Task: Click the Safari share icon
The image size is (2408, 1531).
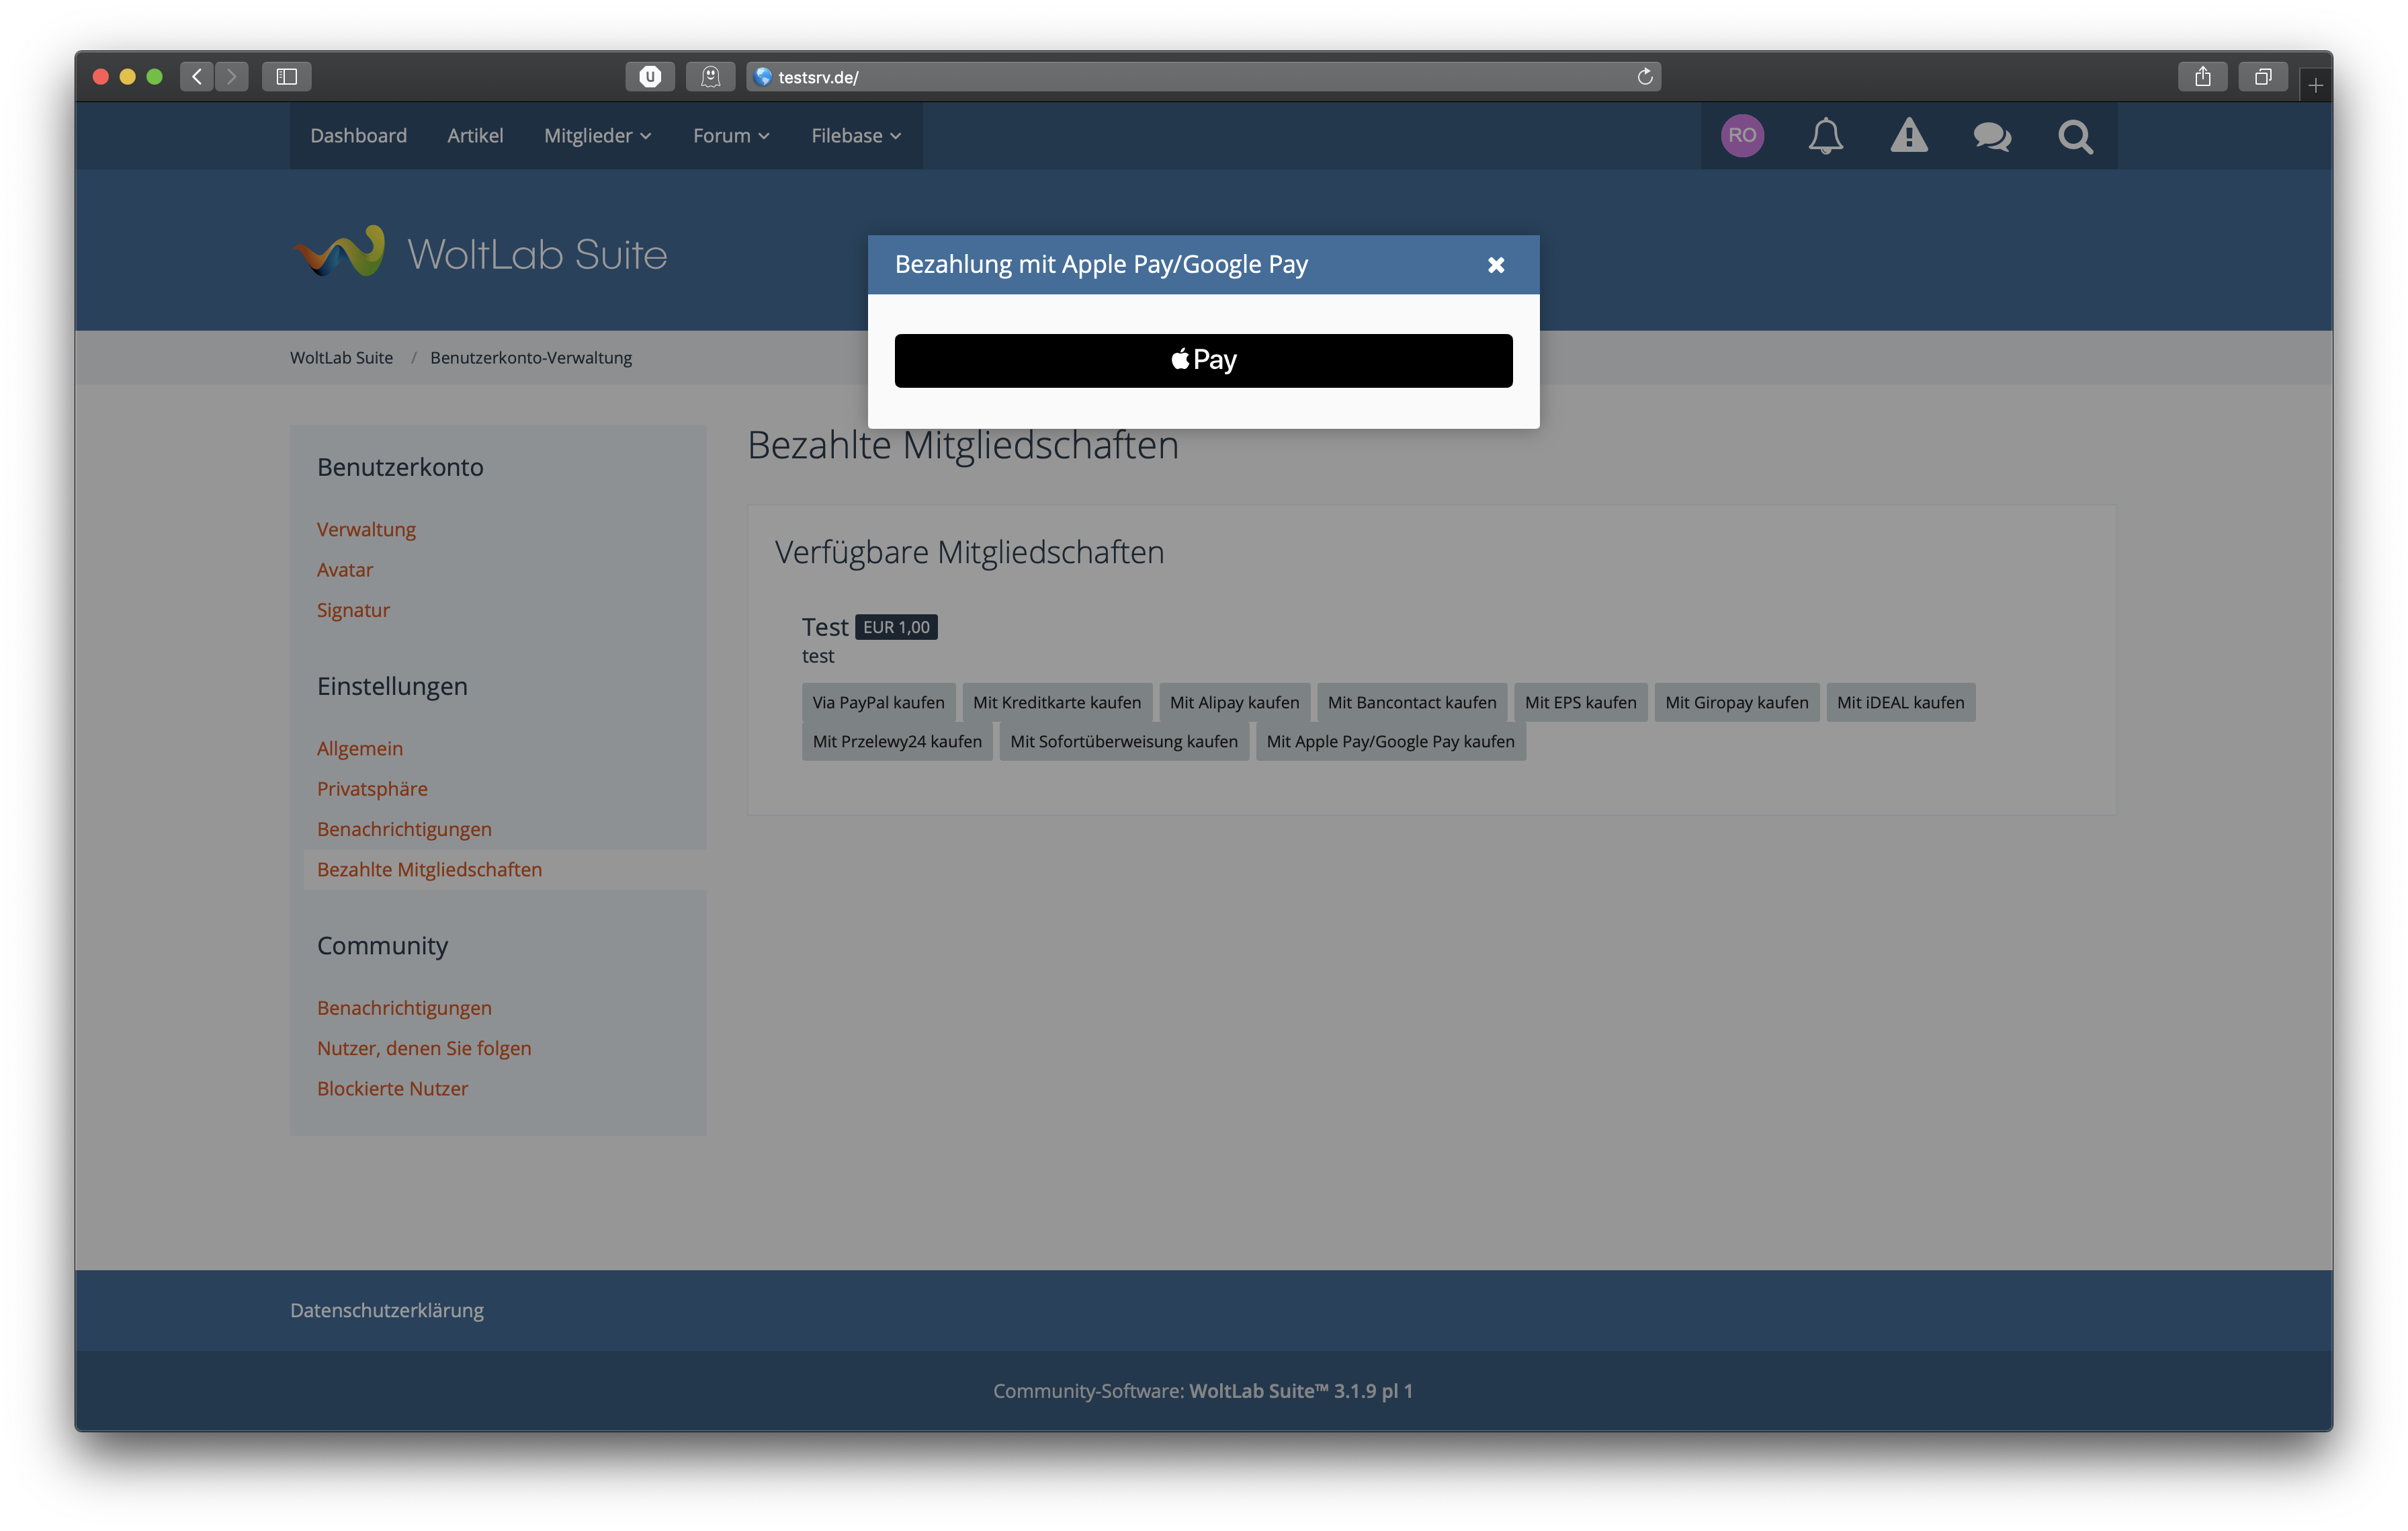Action: click(2202, 77)
